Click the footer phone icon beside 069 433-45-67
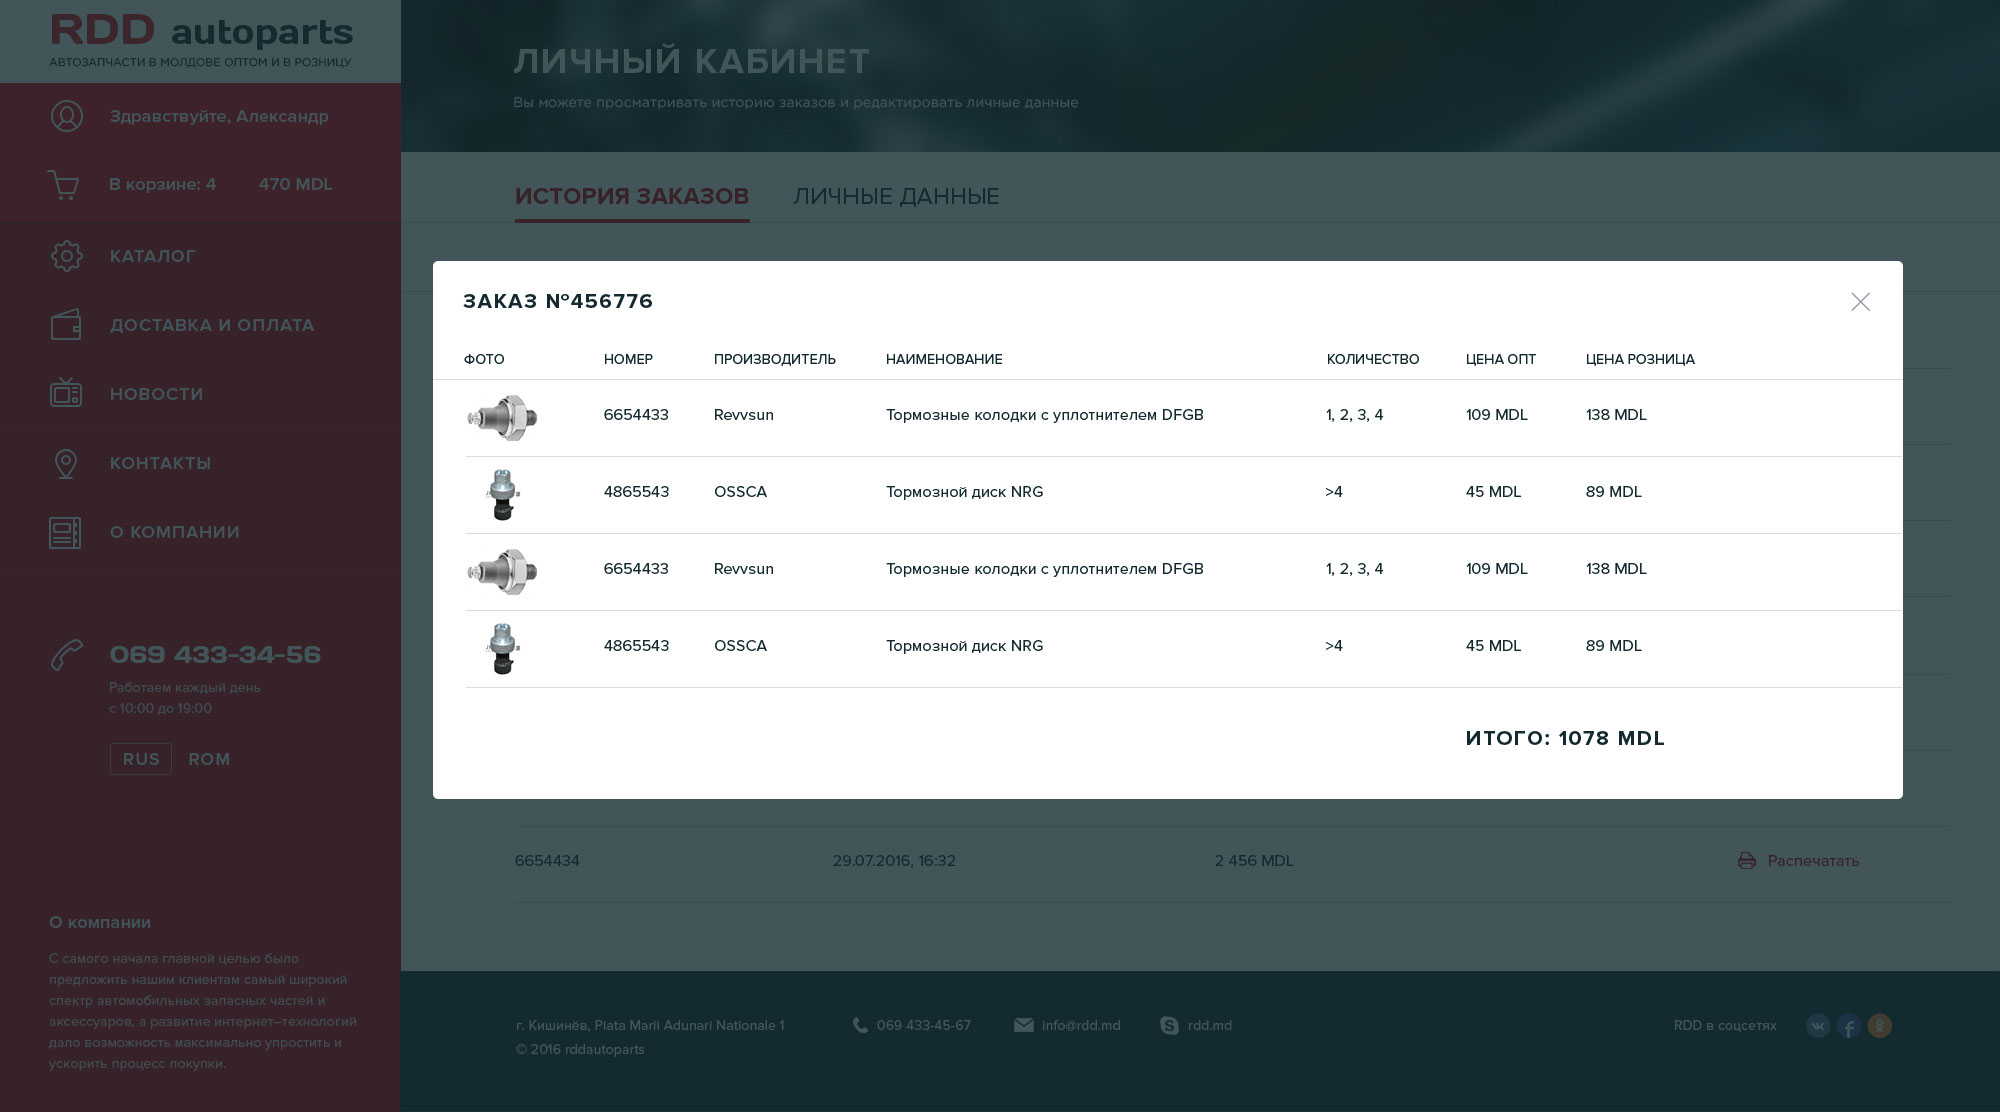2000x1112 pixels. coord(860,1026)
